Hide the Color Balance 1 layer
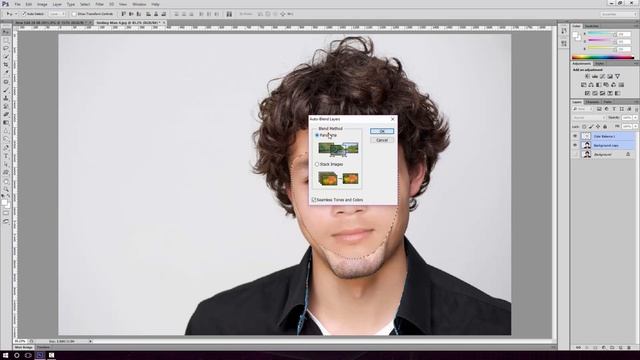Viewport: 640px width, 360px height. (x=575, y=136)
